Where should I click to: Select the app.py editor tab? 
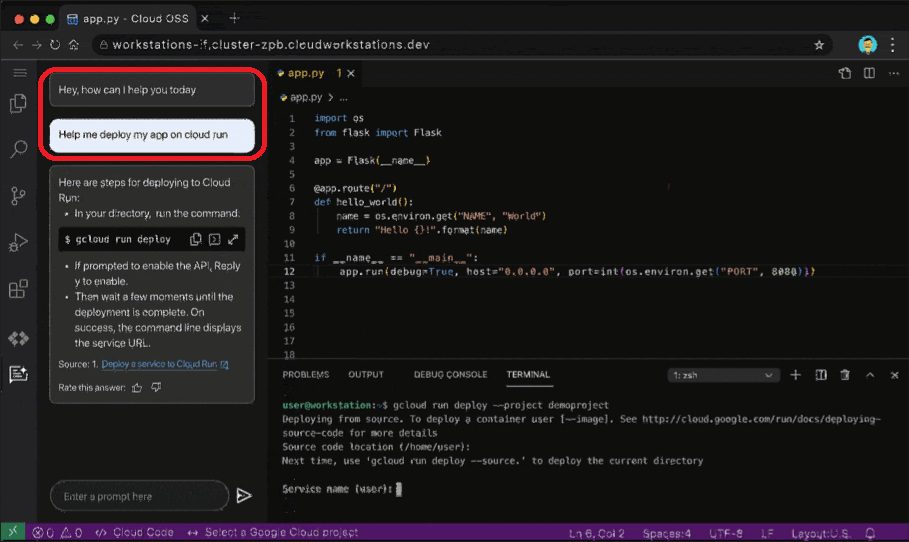(306, 73)
